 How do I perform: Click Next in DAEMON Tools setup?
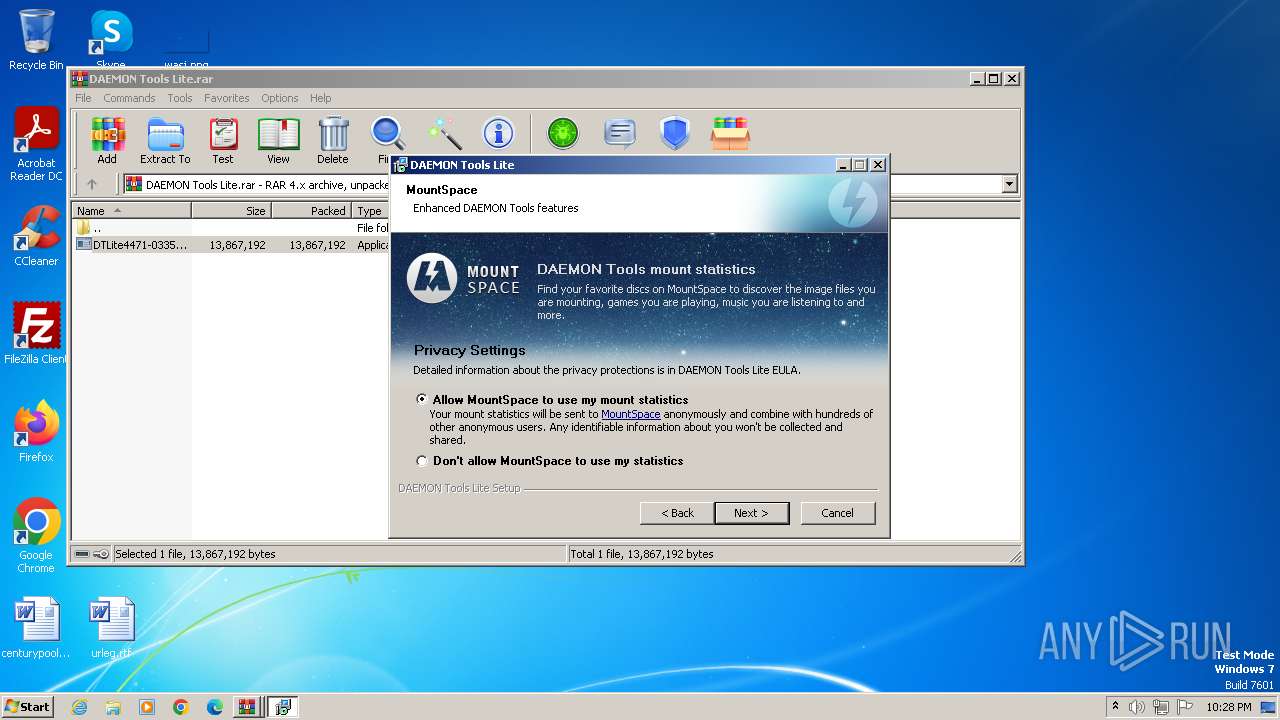751,513
